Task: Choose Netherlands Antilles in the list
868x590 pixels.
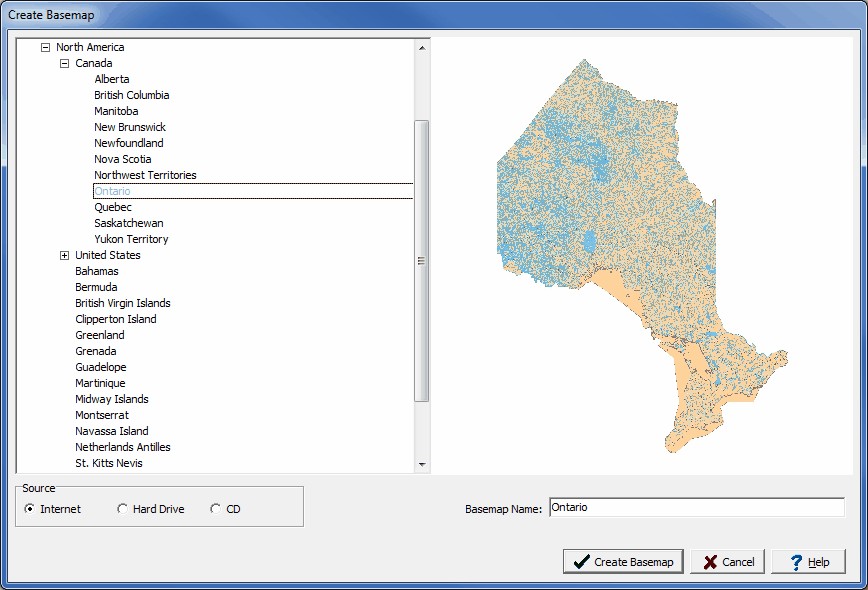Action: point(123,447)
